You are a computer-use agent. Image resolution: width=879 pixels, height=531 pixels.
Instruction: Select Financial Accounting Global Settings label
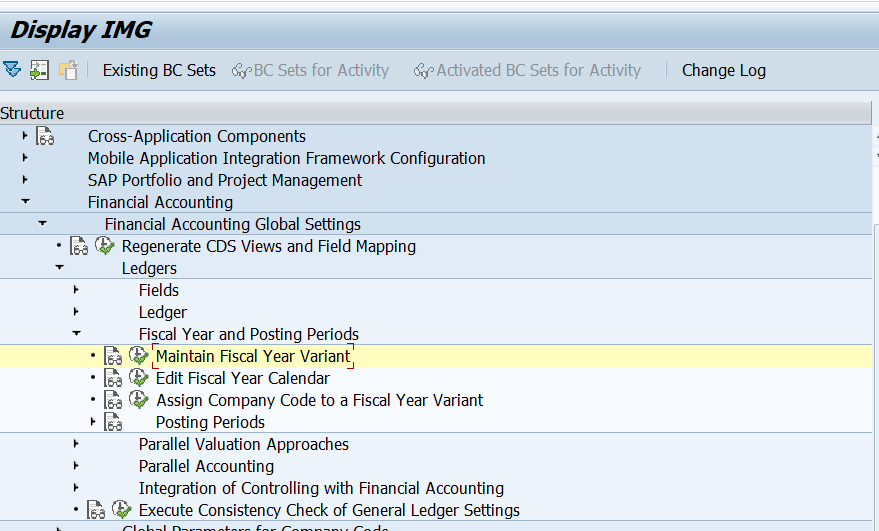pos(233,224)
